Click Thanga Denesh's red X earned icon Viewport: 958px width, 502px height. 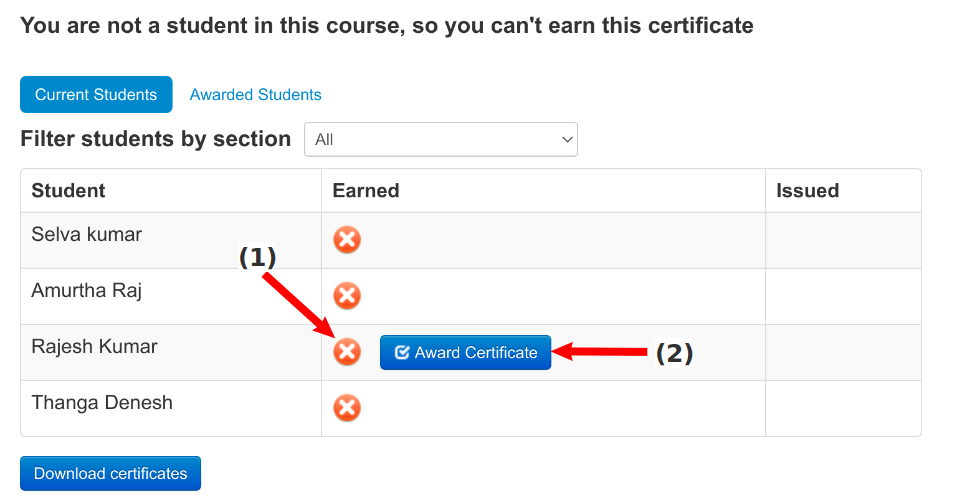[x=347, y=408]
